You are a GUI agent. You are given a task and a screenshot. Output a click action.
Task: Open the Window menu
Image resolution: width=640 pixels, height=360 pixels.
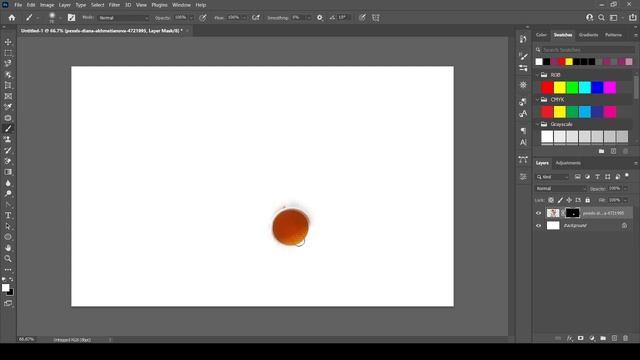181,5
